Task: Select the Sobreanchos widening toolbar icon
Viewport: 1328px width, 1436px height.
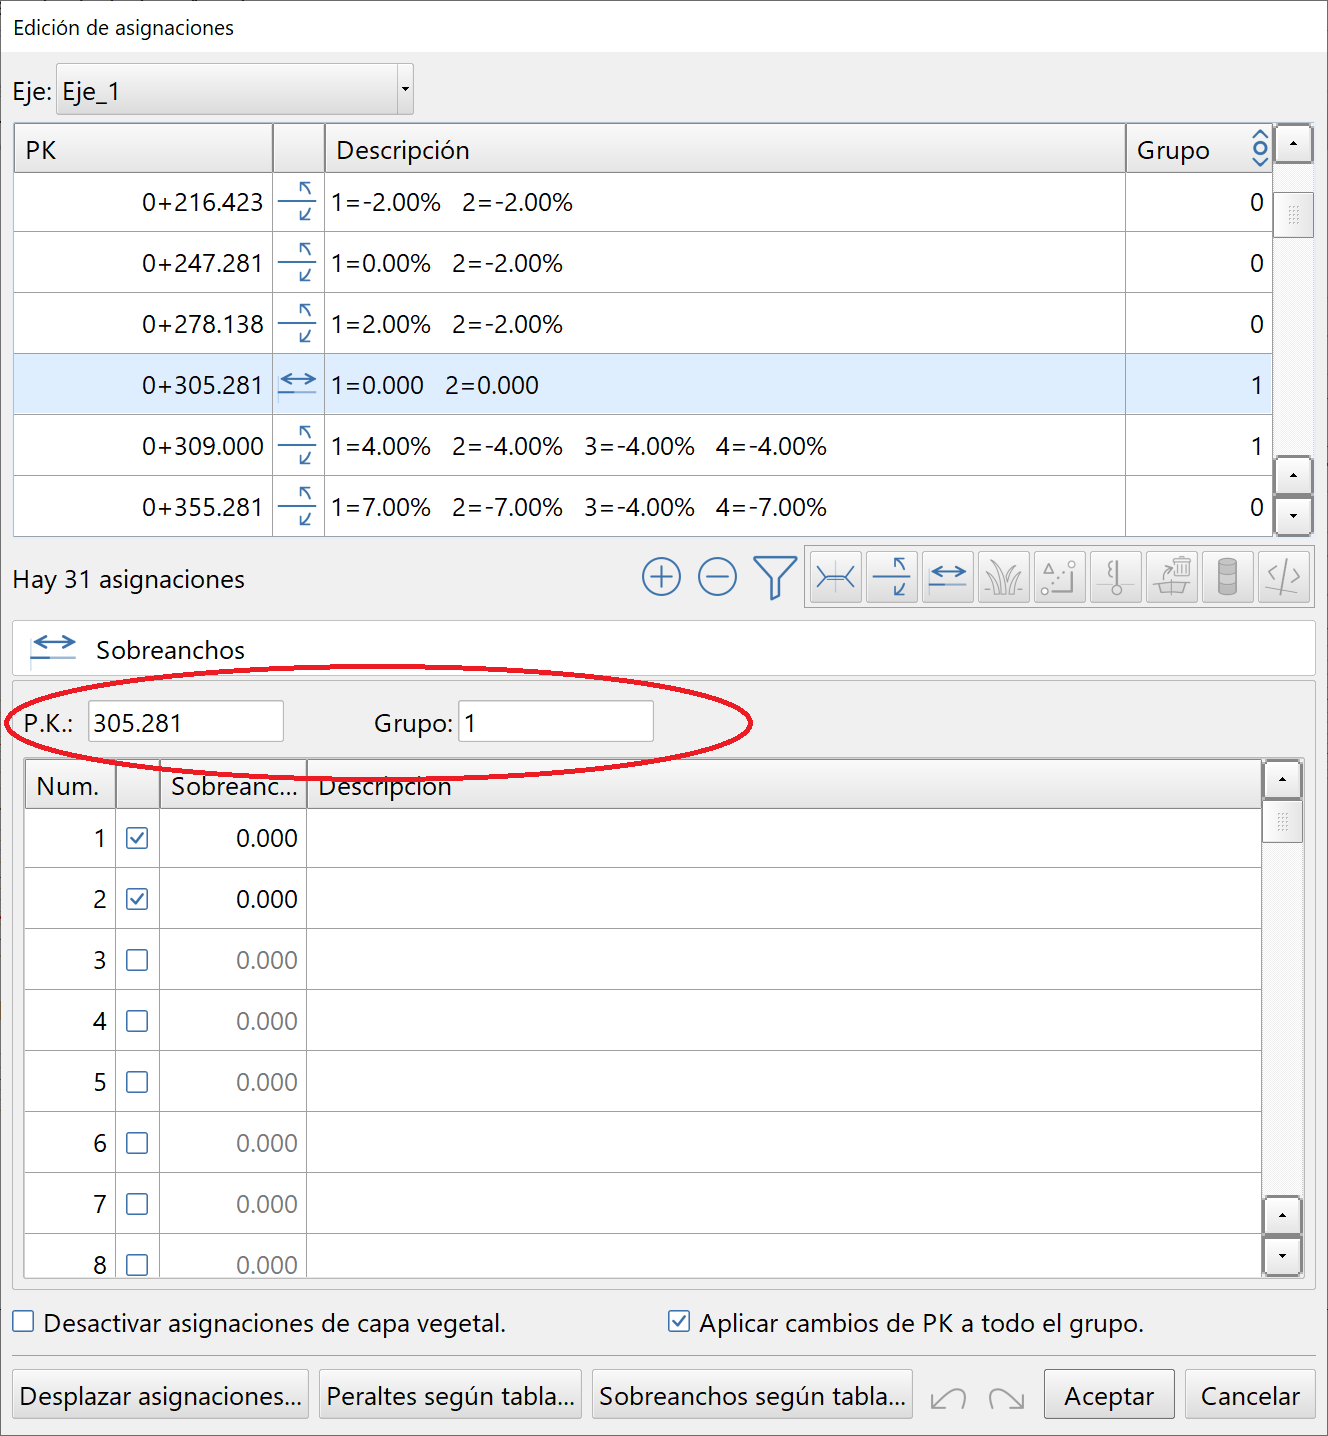Action: pos(947,577)
